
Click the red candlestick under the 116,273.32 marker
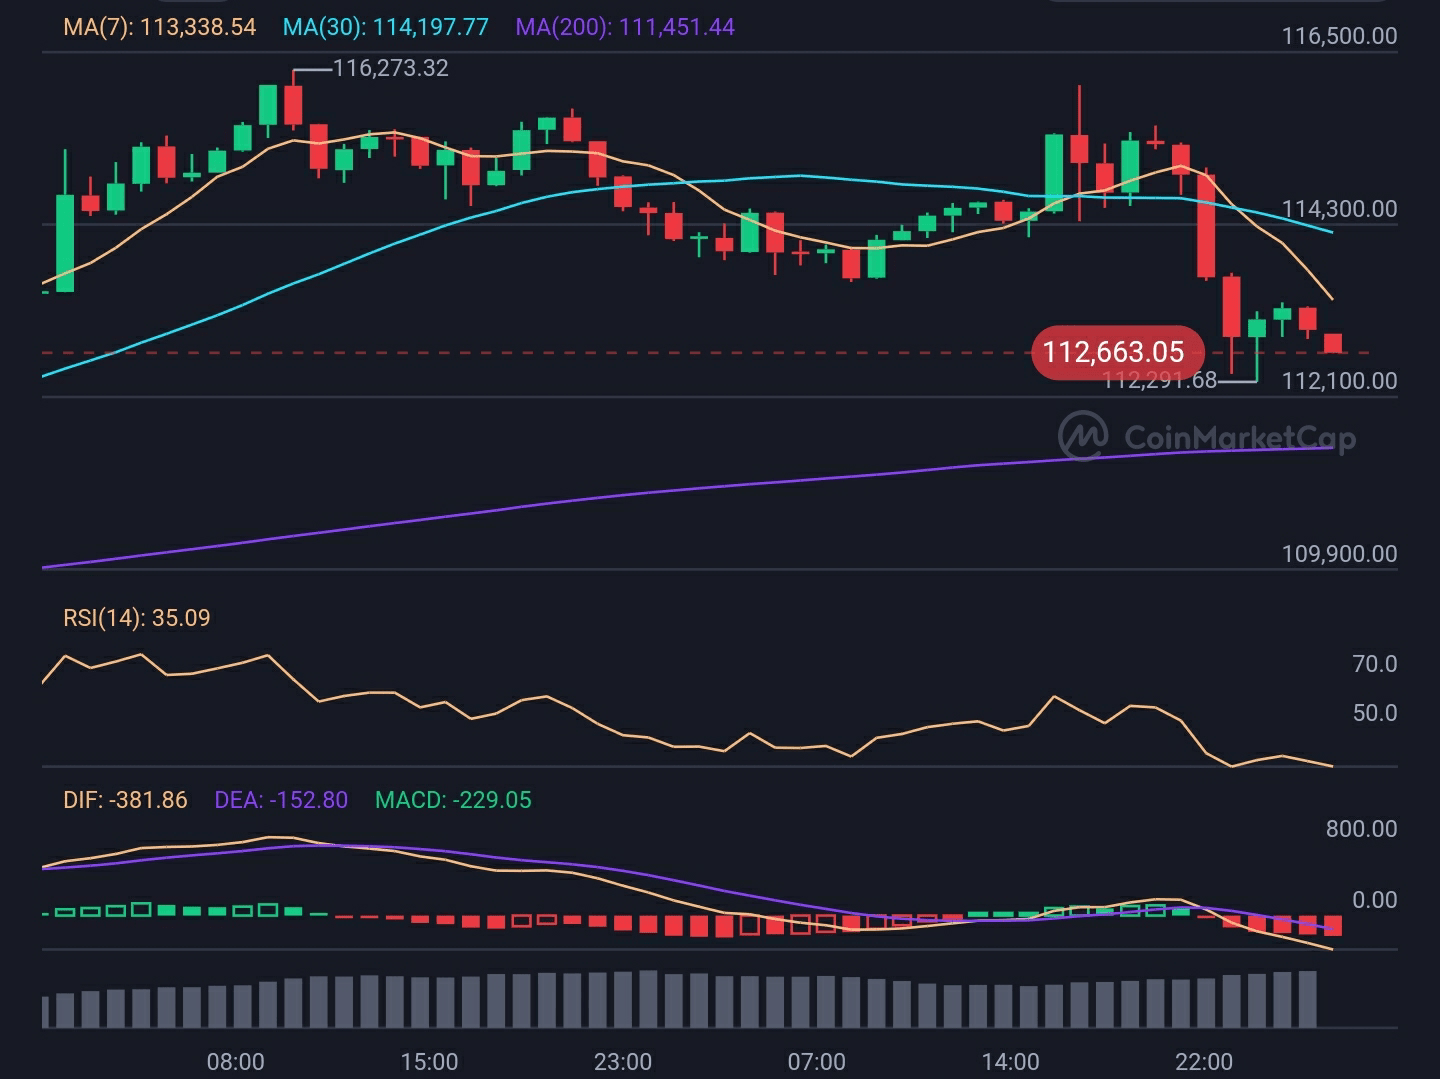pos(293,104)
